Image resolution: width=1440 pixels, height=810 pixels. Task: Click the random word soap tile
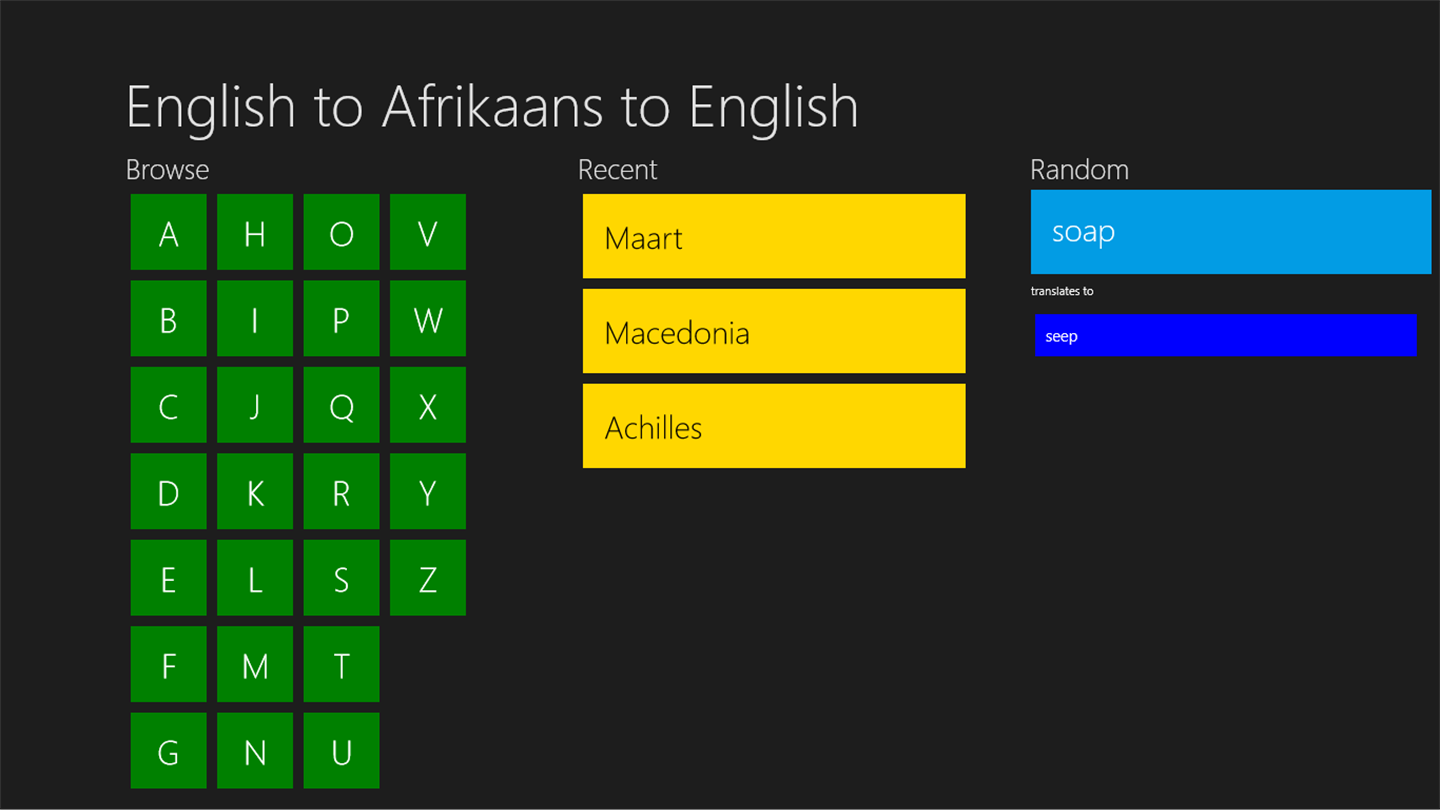pos(1231,232)
